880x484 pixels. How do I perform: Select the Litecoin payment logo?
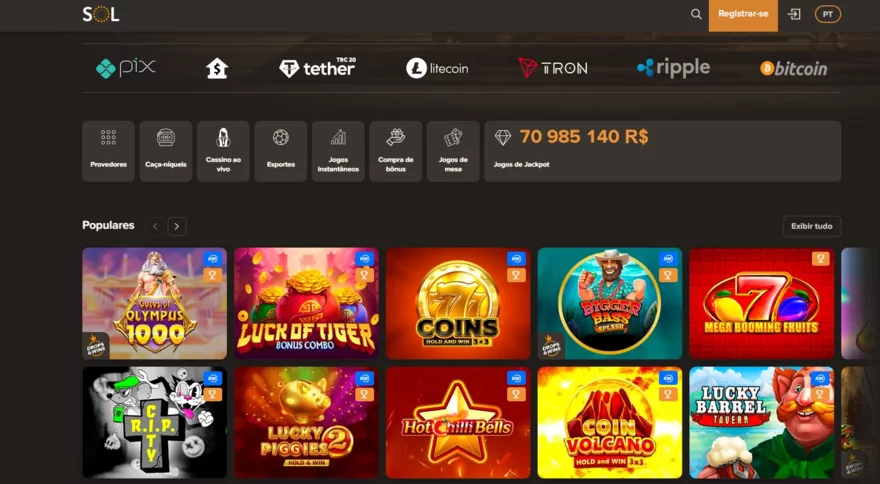[437, 69]
